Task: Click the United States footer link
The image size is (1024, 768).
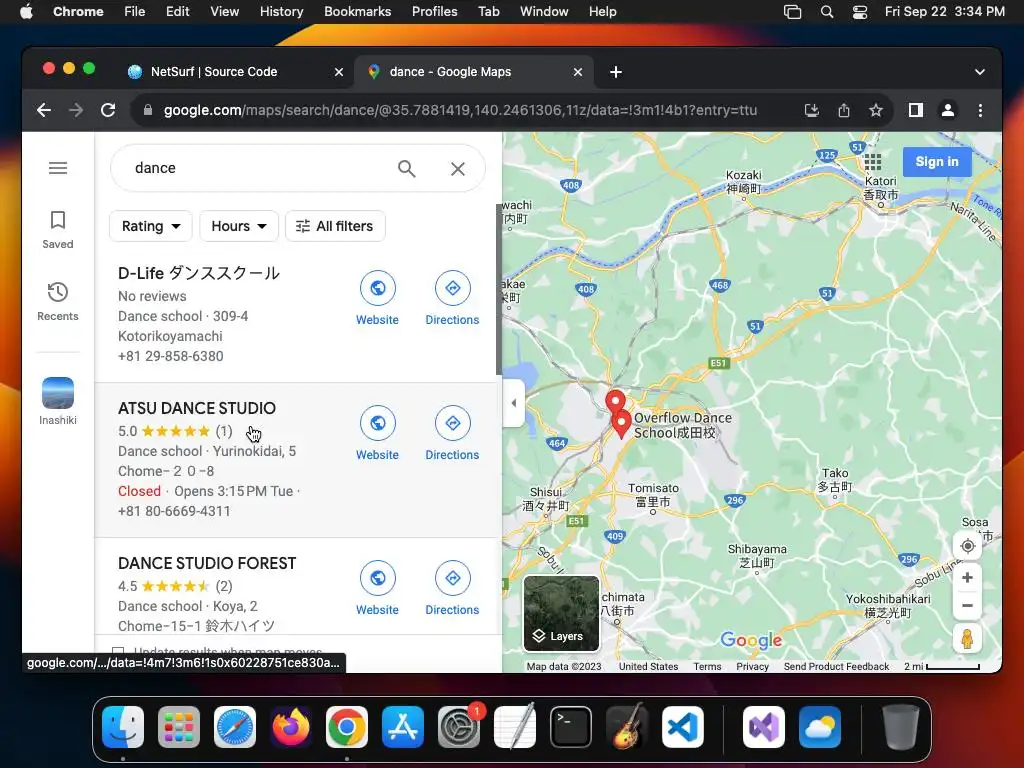Action: click(648, 666)
